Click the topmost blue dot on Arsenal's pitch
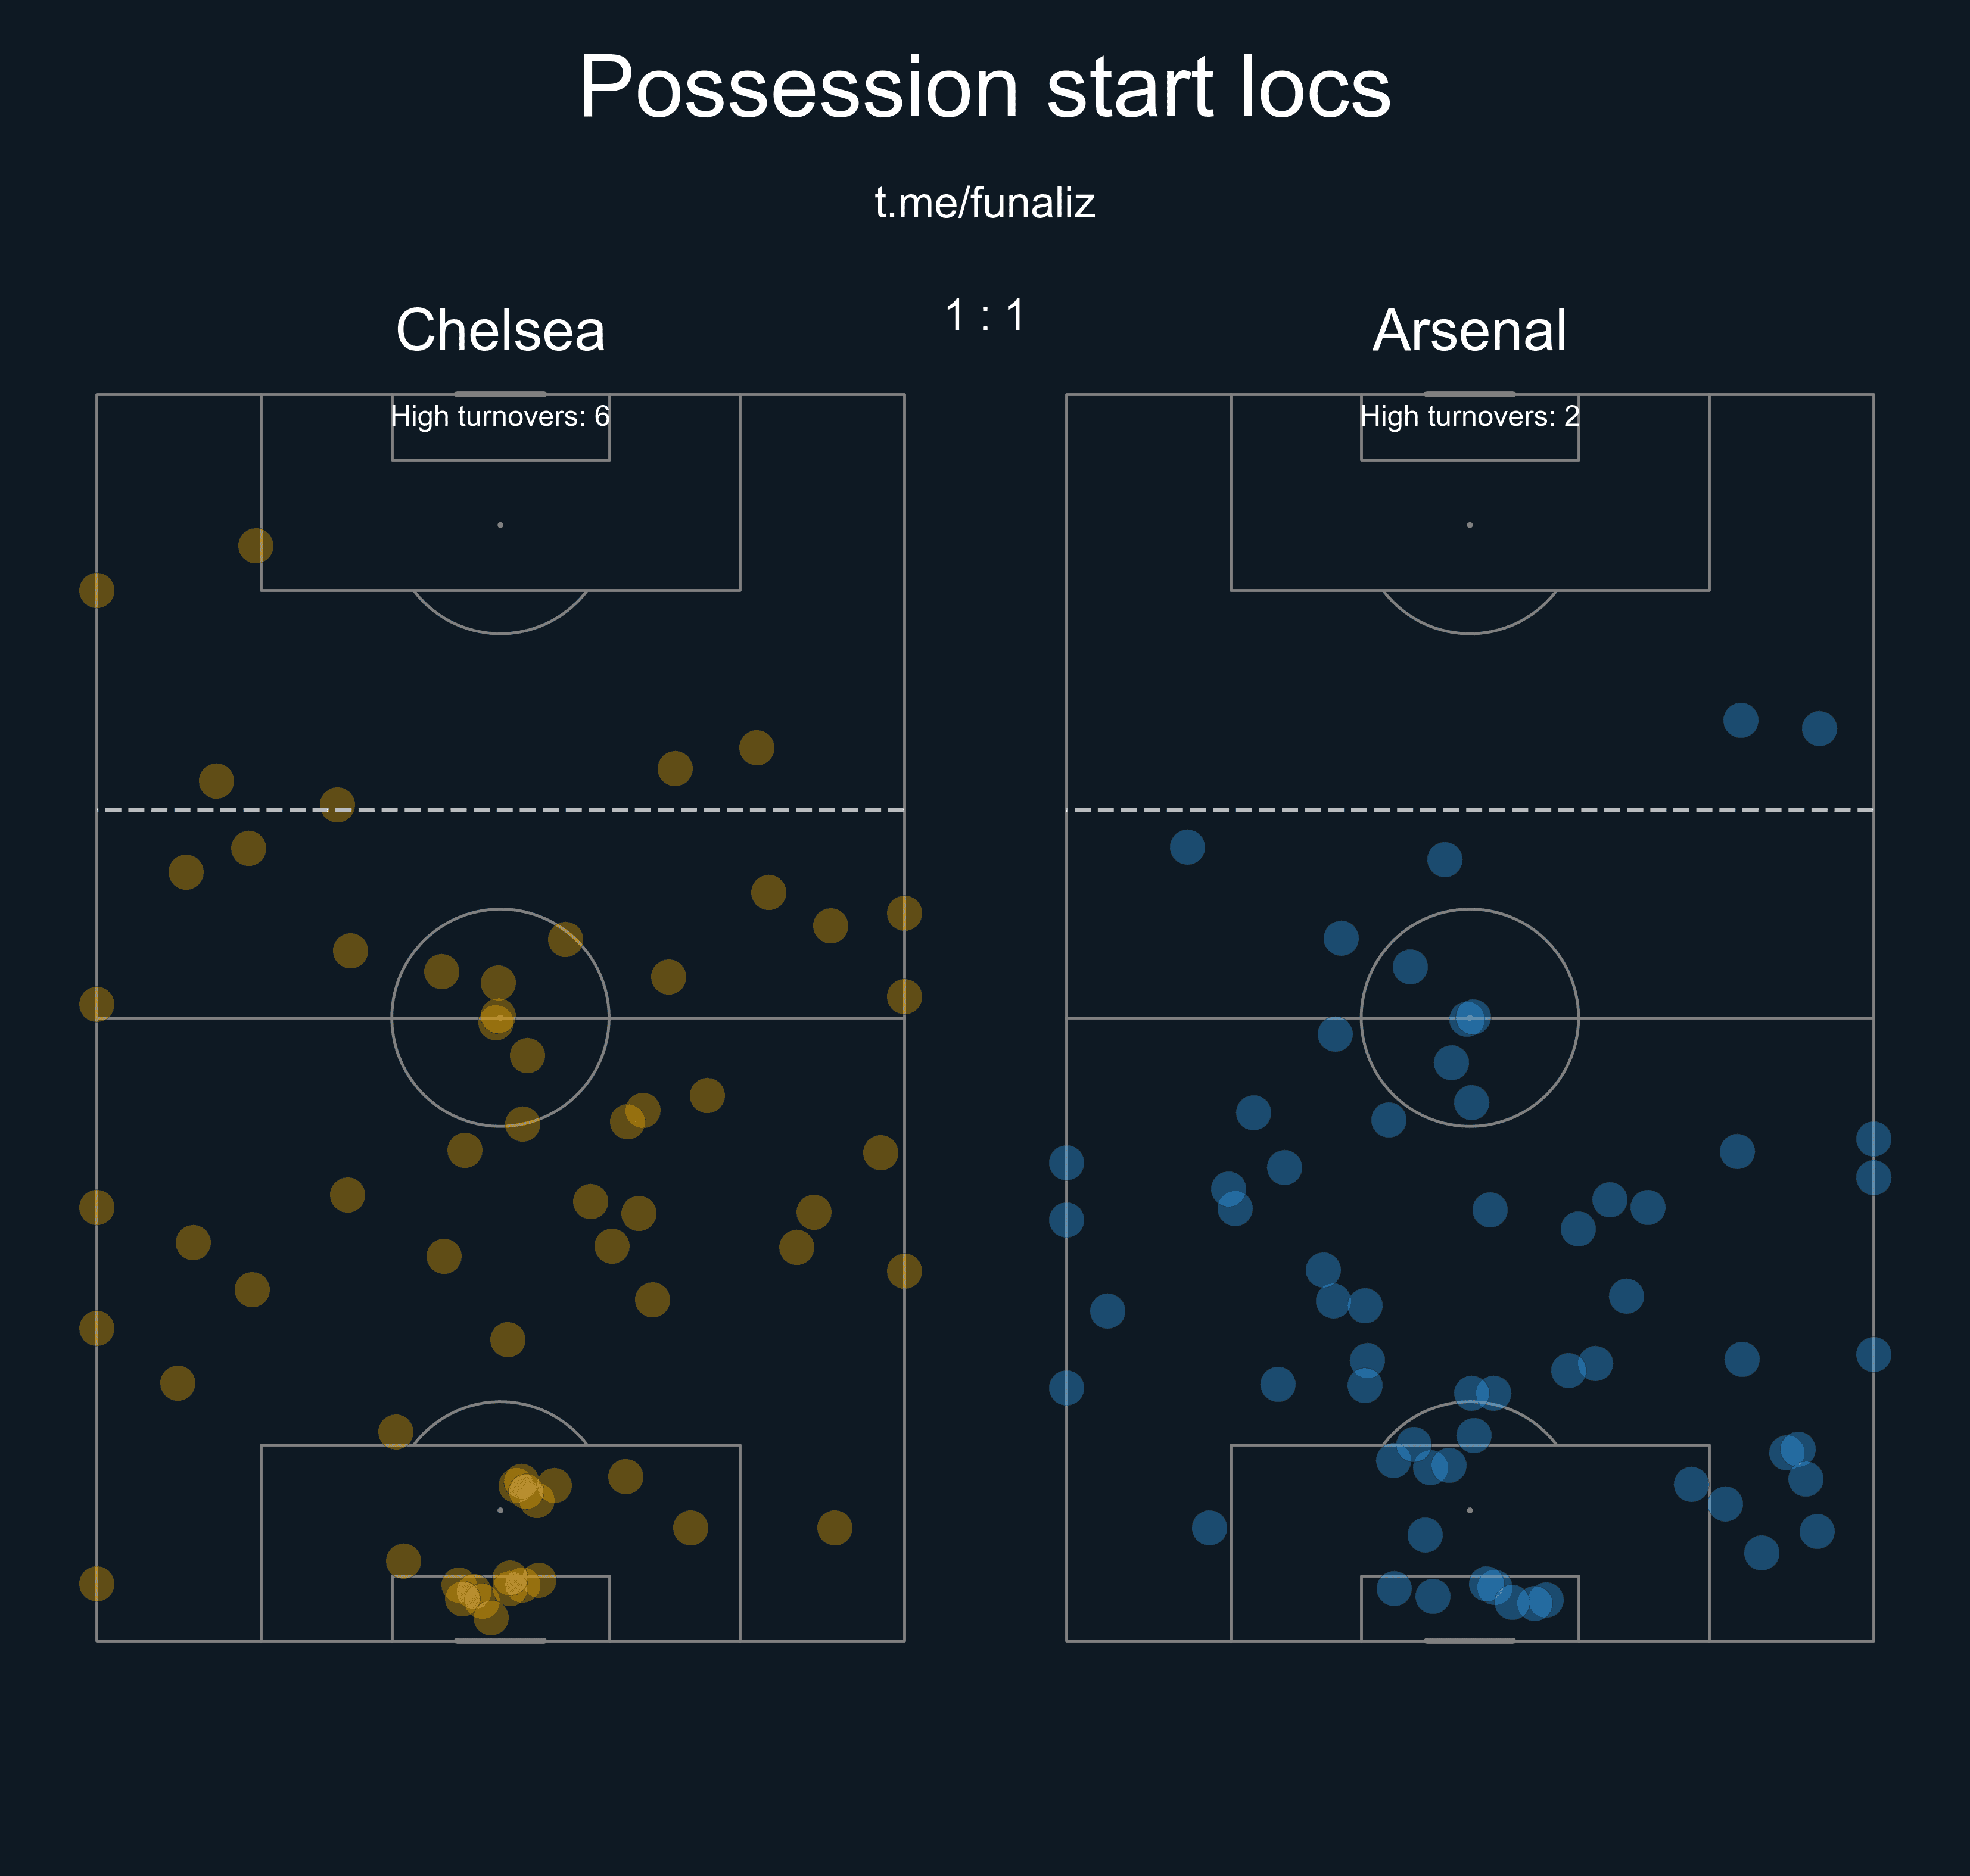 (1740, 720)
